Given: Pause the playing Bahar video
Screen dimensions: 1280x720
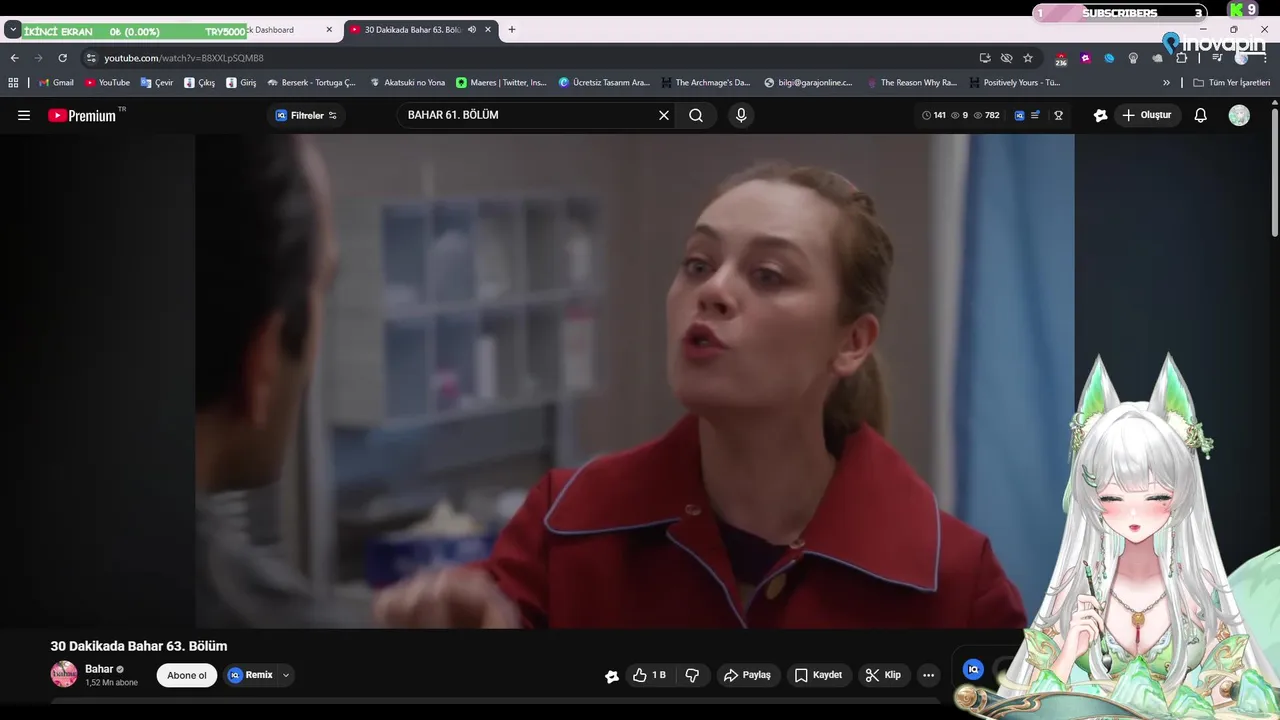Looking at the screenshot, I should coord(635,380).
